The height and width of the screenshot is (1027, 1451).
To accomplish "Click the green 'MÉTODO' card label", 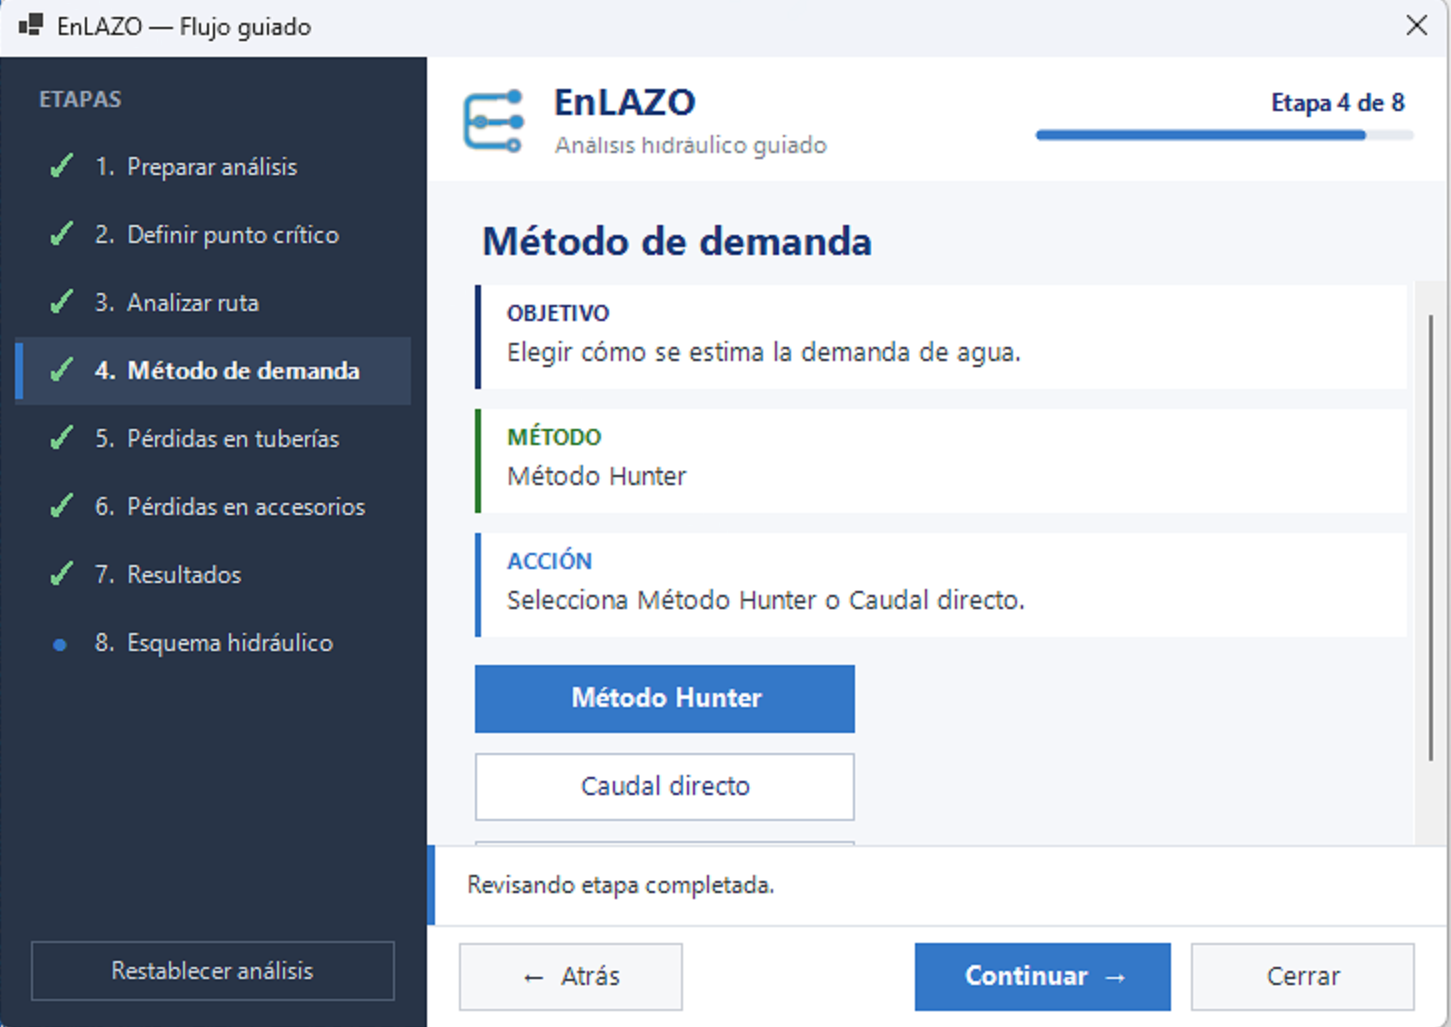I will coord(554,437).
